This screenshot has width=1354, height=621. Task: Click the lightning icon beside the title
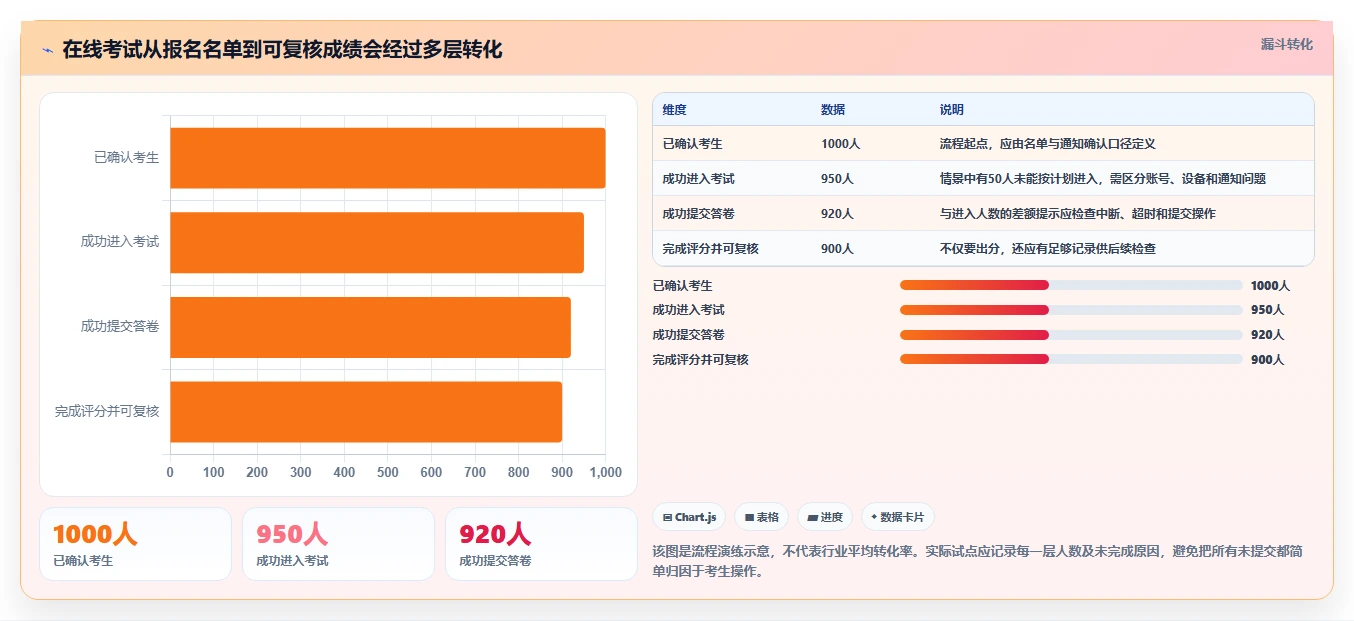coord(47,50)
